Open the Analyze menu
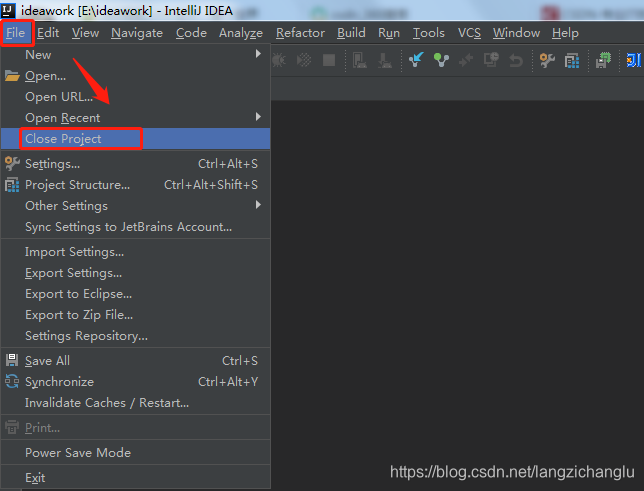 241,33
